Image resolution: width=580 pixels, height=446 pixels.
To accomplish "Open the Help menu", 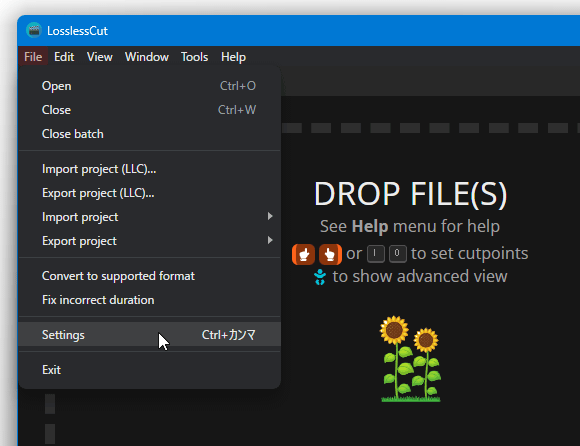I will pos(233,57).
